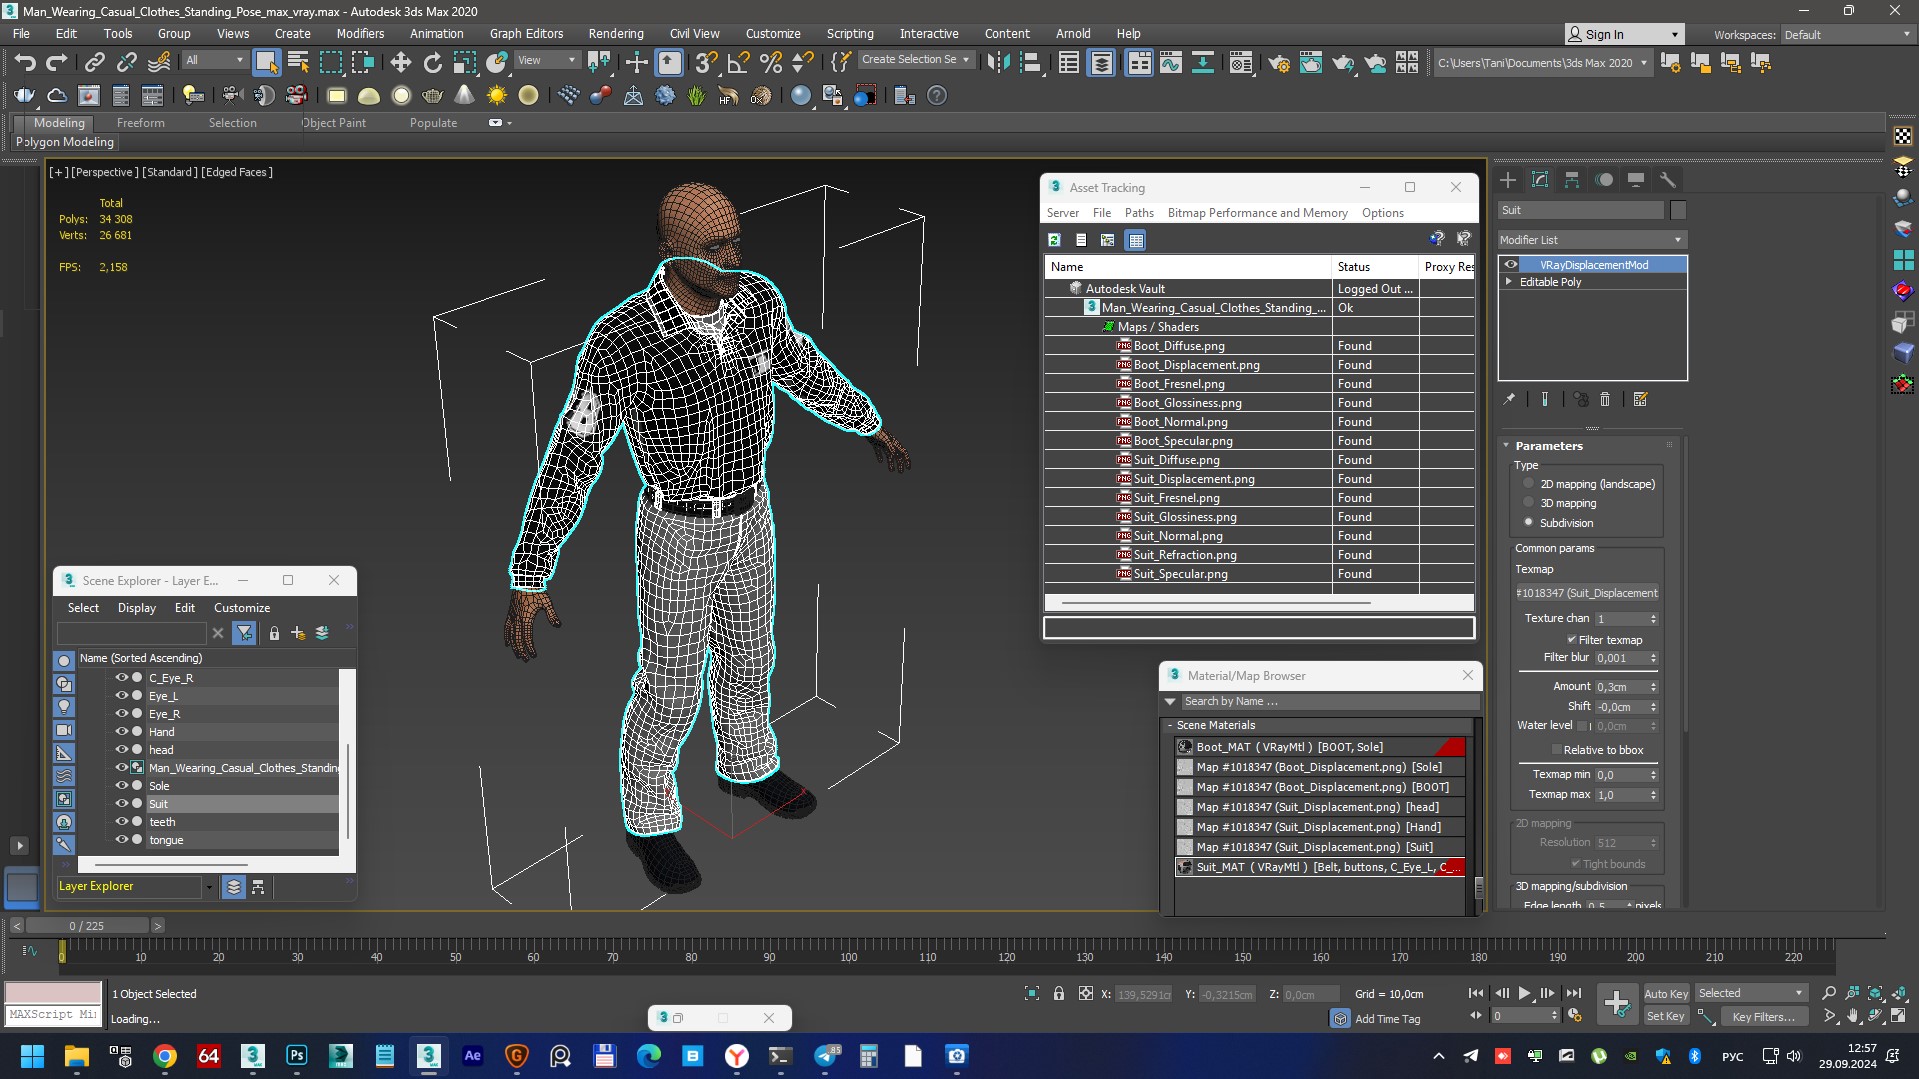This screenshot has height=1079, width=1919.
Task: Expand the Editable Poly modifier entry
Action: click(x=1509, y=282)
